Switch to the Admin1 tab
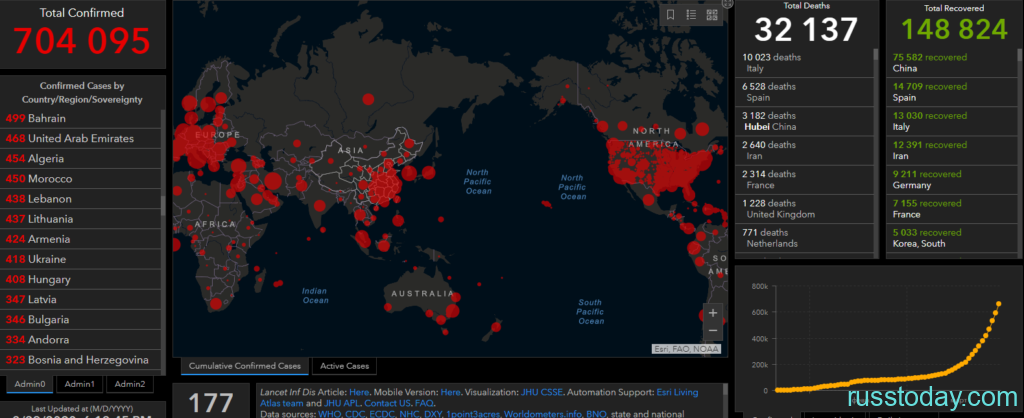 79,384
